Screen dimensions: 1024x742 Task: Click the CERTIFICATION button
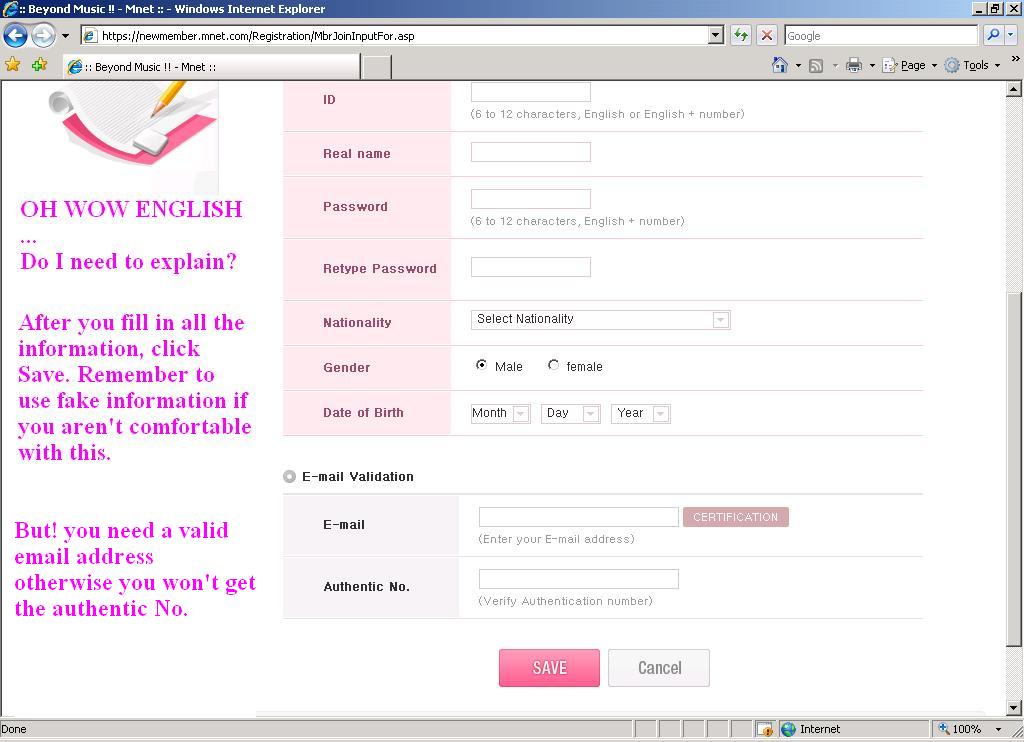click(735, 517)
